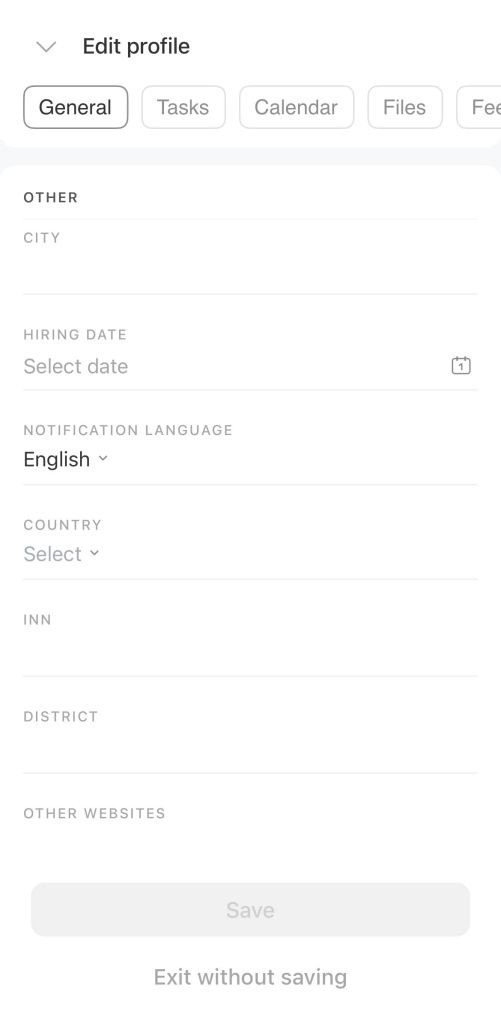Open the hiring date calendar icon
The height and width of the screenshot is (1024, 501).
[x=461, y=366]
